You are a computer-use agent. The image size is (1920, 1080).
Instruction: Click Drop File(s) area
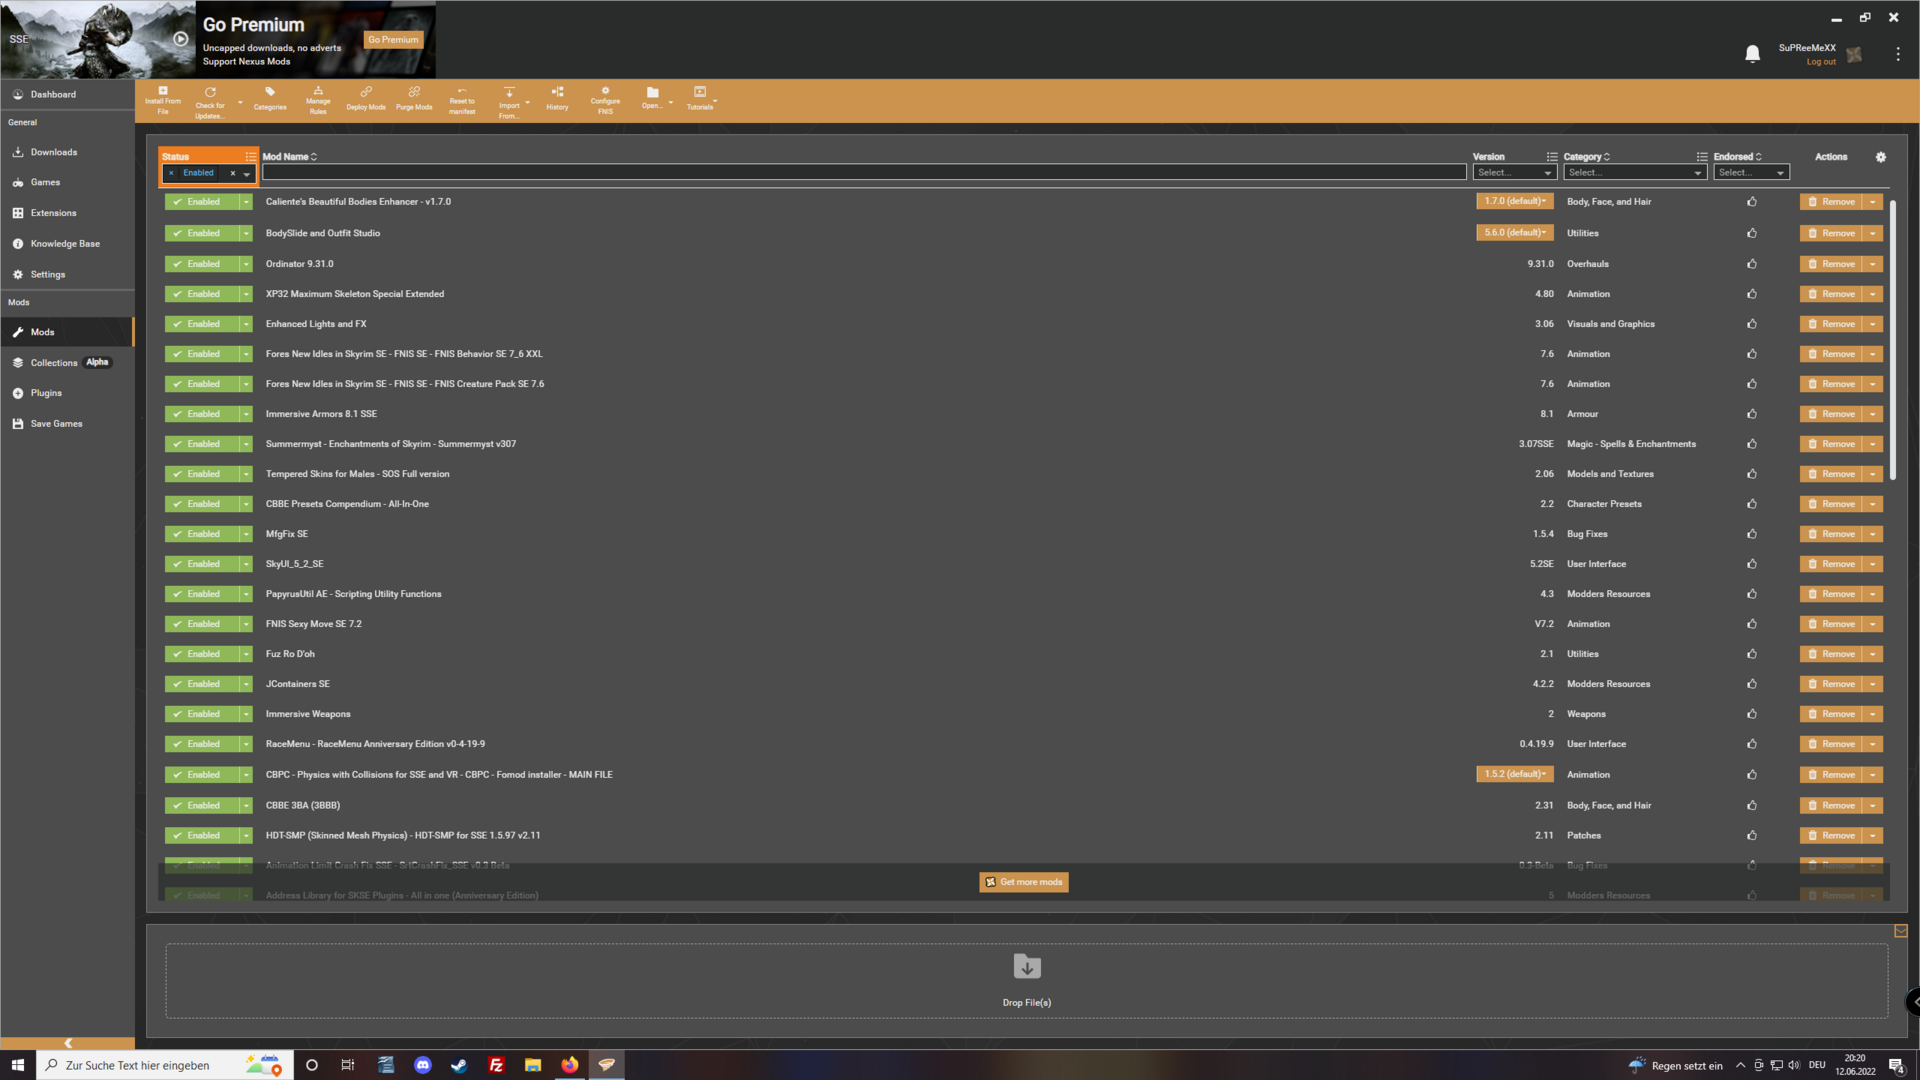click(1026, 981)
